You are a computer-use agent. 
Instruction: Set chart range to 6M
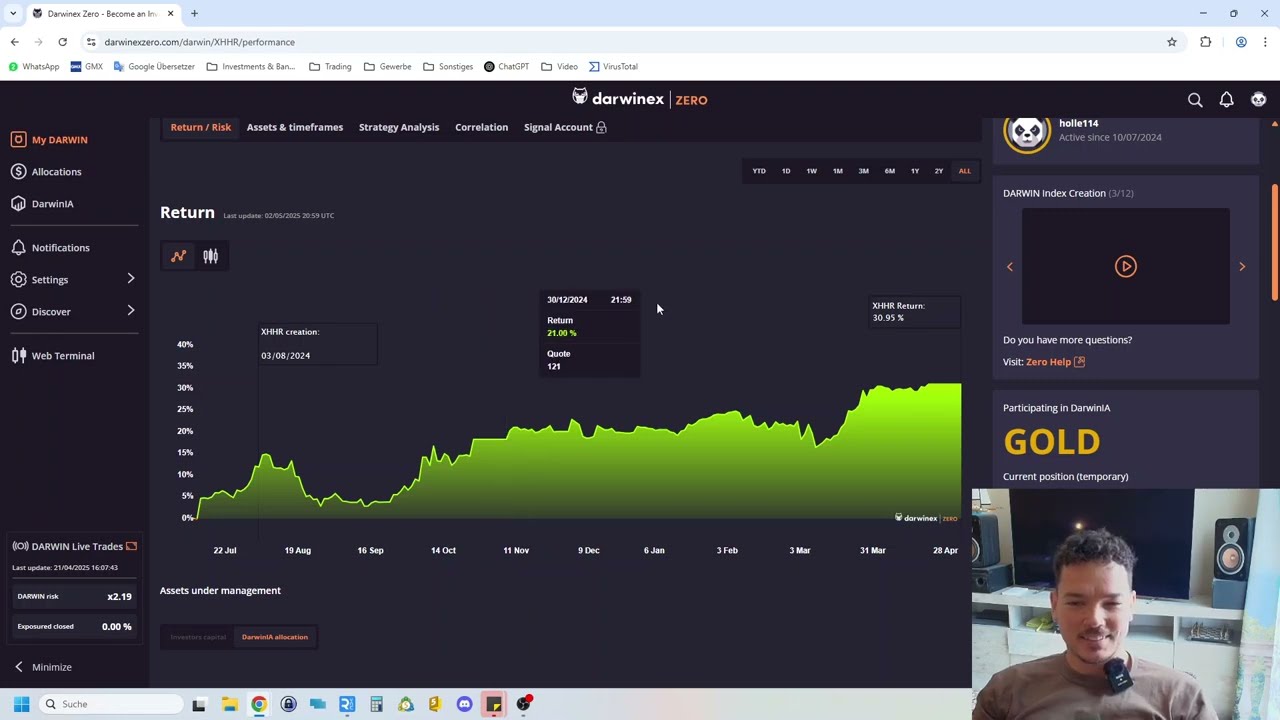tap(890, 171)
